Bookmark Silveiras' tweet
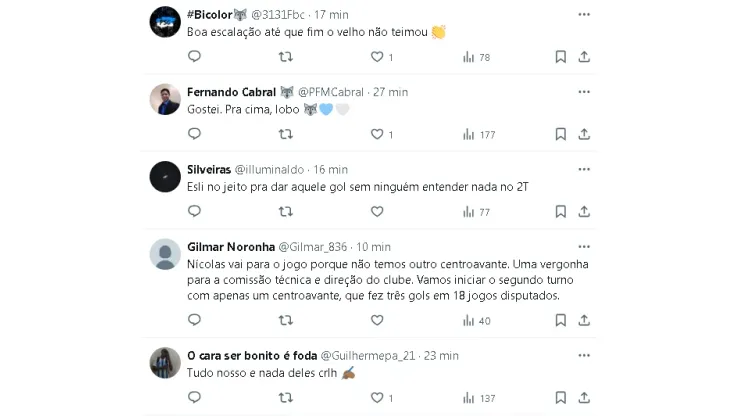 tap(561, 212)
